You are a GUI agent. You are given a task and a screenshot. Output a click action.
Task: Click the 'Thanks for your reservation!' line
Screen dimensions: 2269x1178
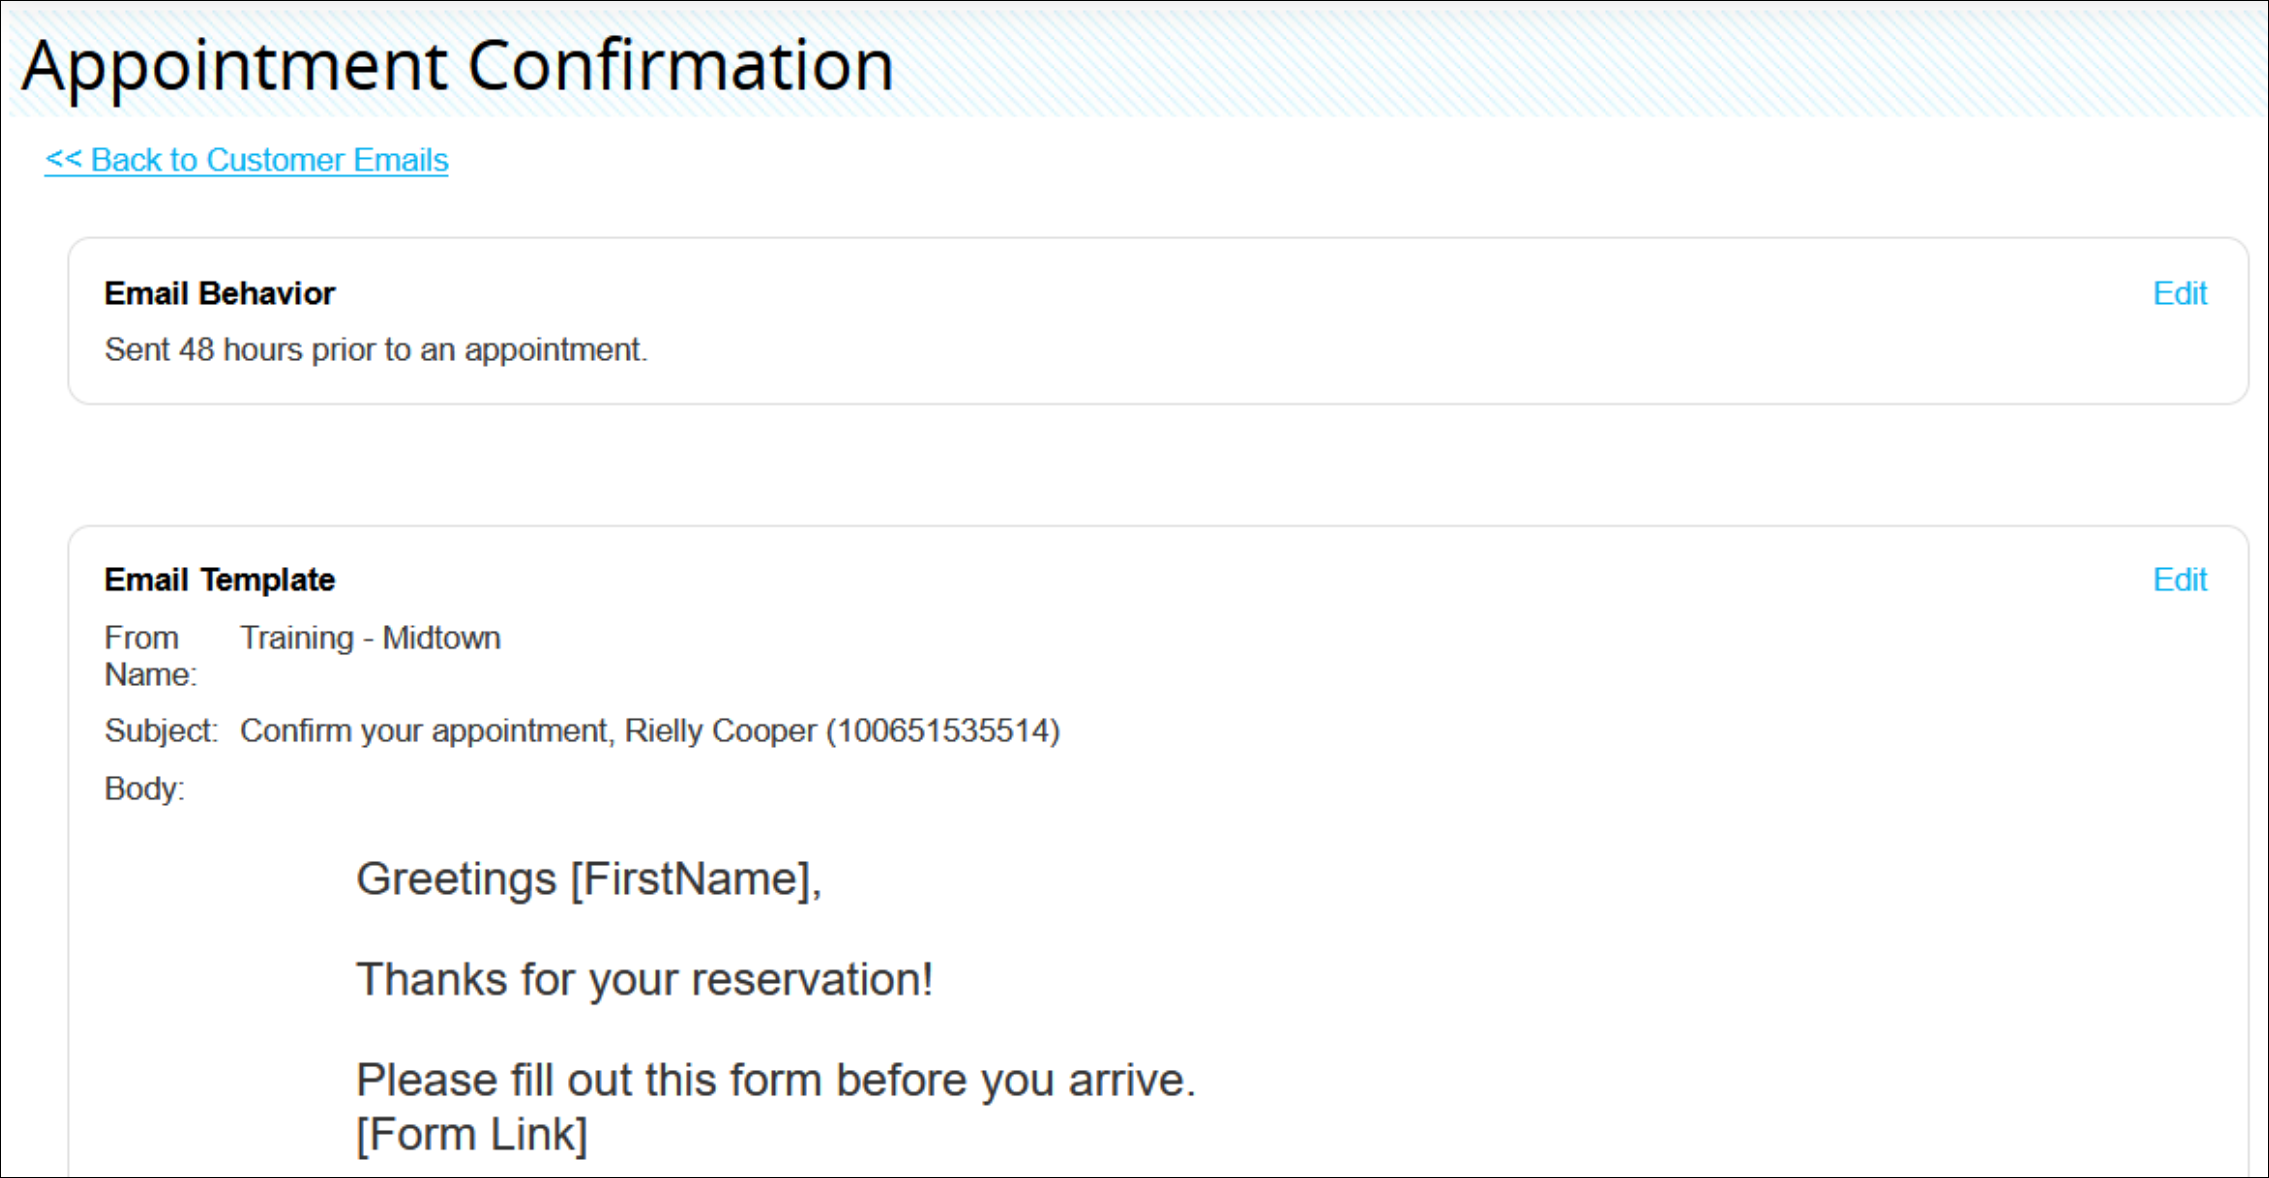pyautogui.click(x=645, y=979)
